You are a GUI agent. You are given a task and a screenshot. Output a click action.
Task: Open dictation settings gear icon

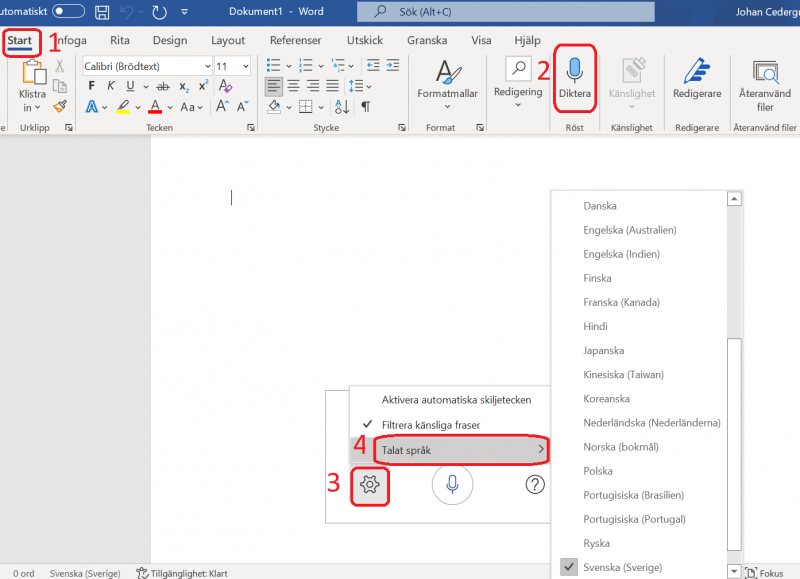click(x=369, y=485)
